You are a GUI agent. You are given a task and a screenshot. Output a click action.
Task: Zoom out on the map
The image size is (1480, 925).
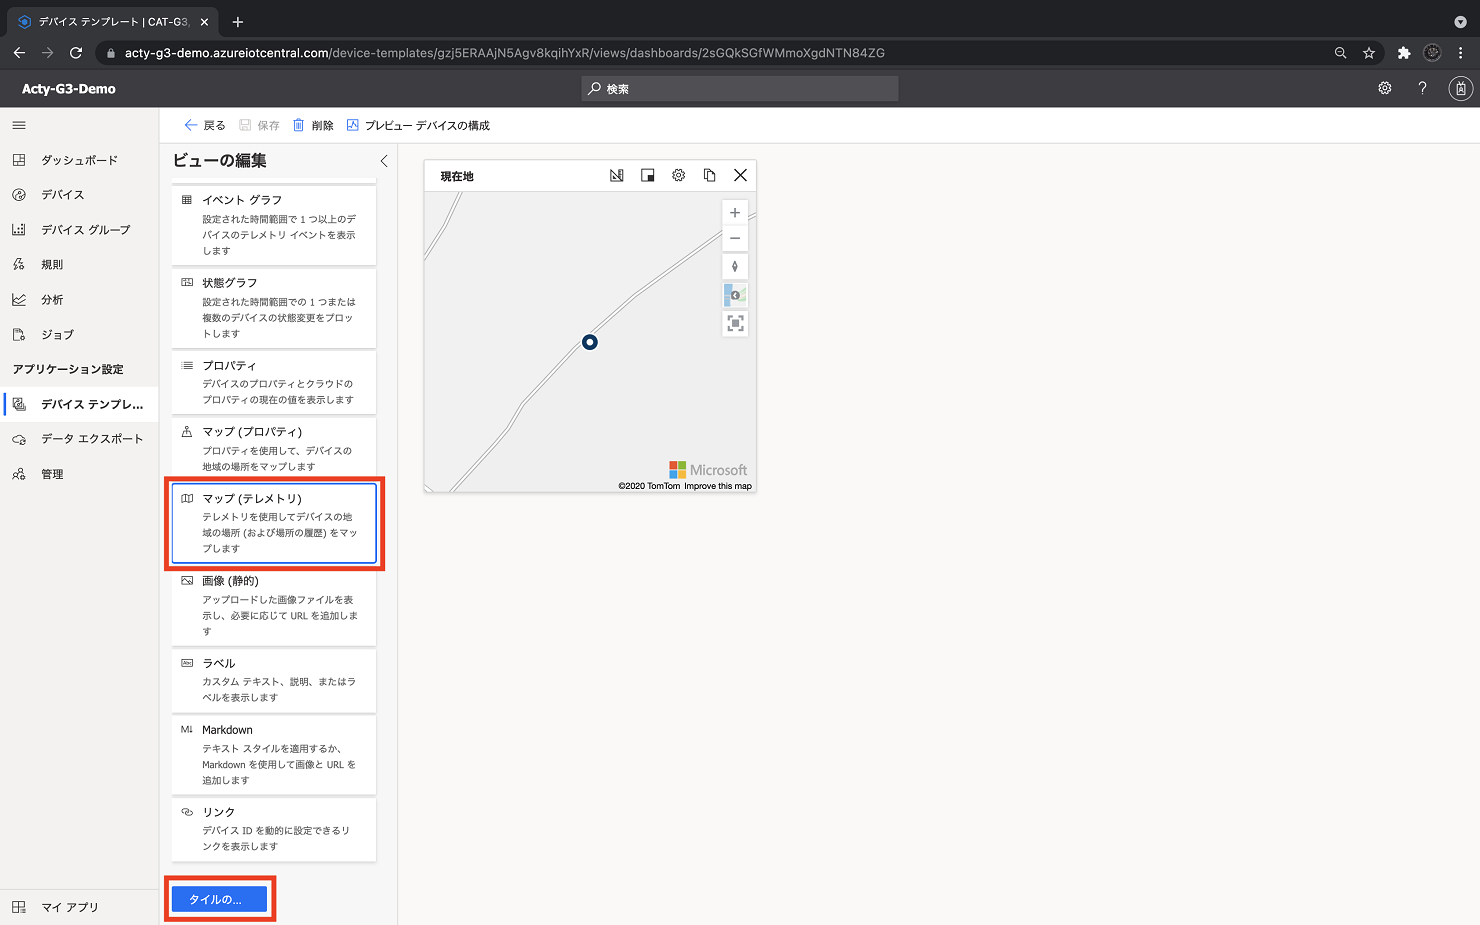[x=735, y=238]
